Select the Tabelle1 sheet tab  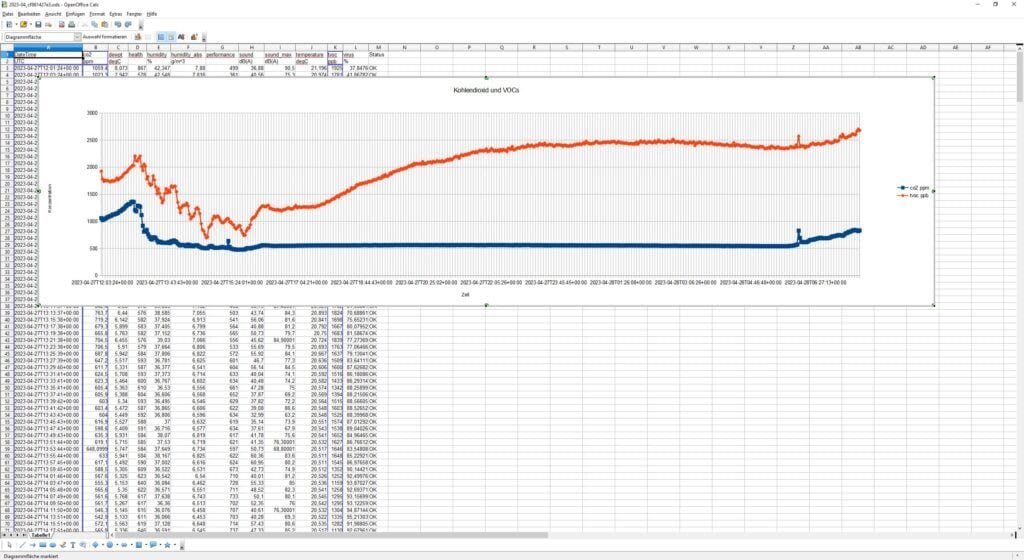[40, 535]
